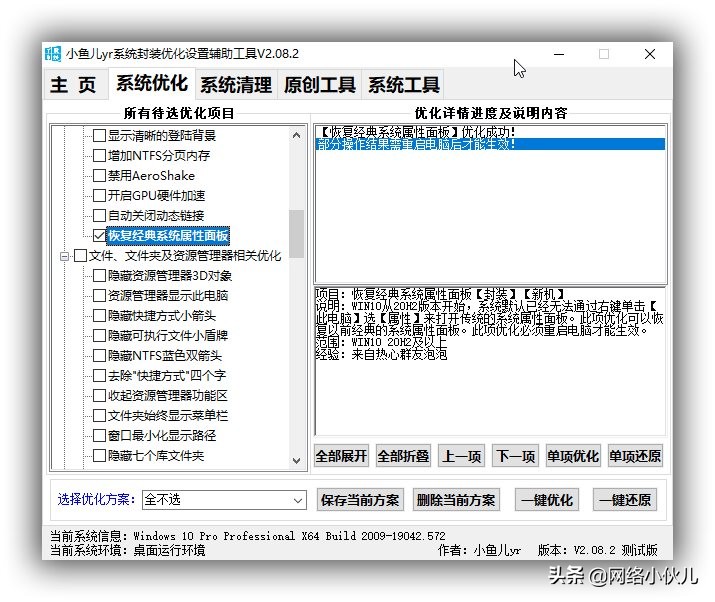The image size is (715, 602).
Task: Click the tree list scroll down arrow
Action: 296,461
